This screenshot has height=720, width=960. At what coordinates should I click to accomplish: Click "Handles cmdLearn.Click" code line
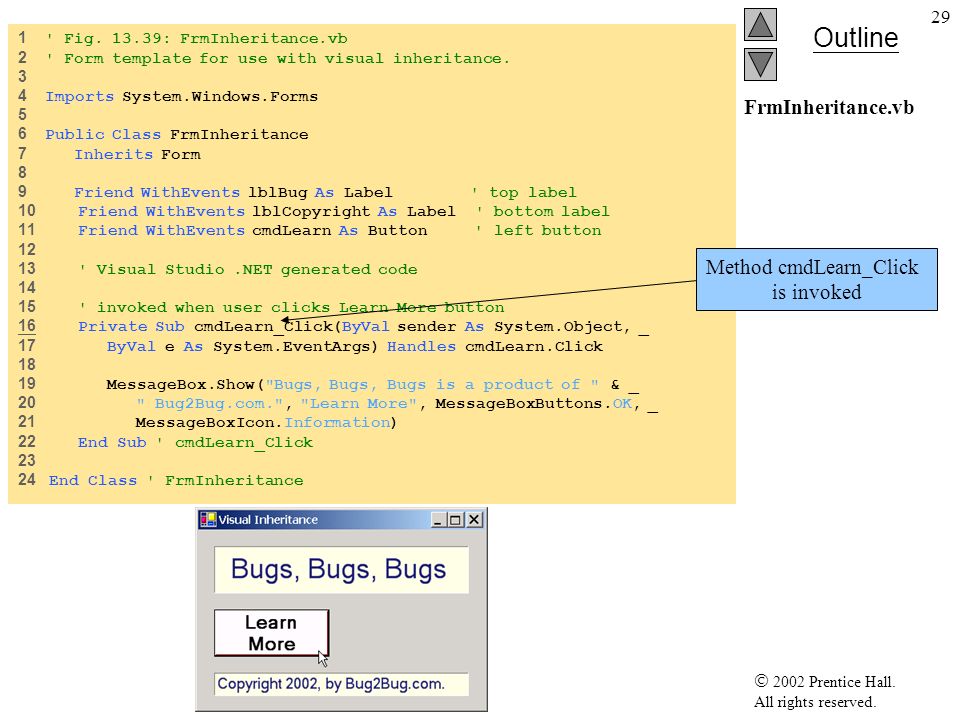click(x=354, y=347)
